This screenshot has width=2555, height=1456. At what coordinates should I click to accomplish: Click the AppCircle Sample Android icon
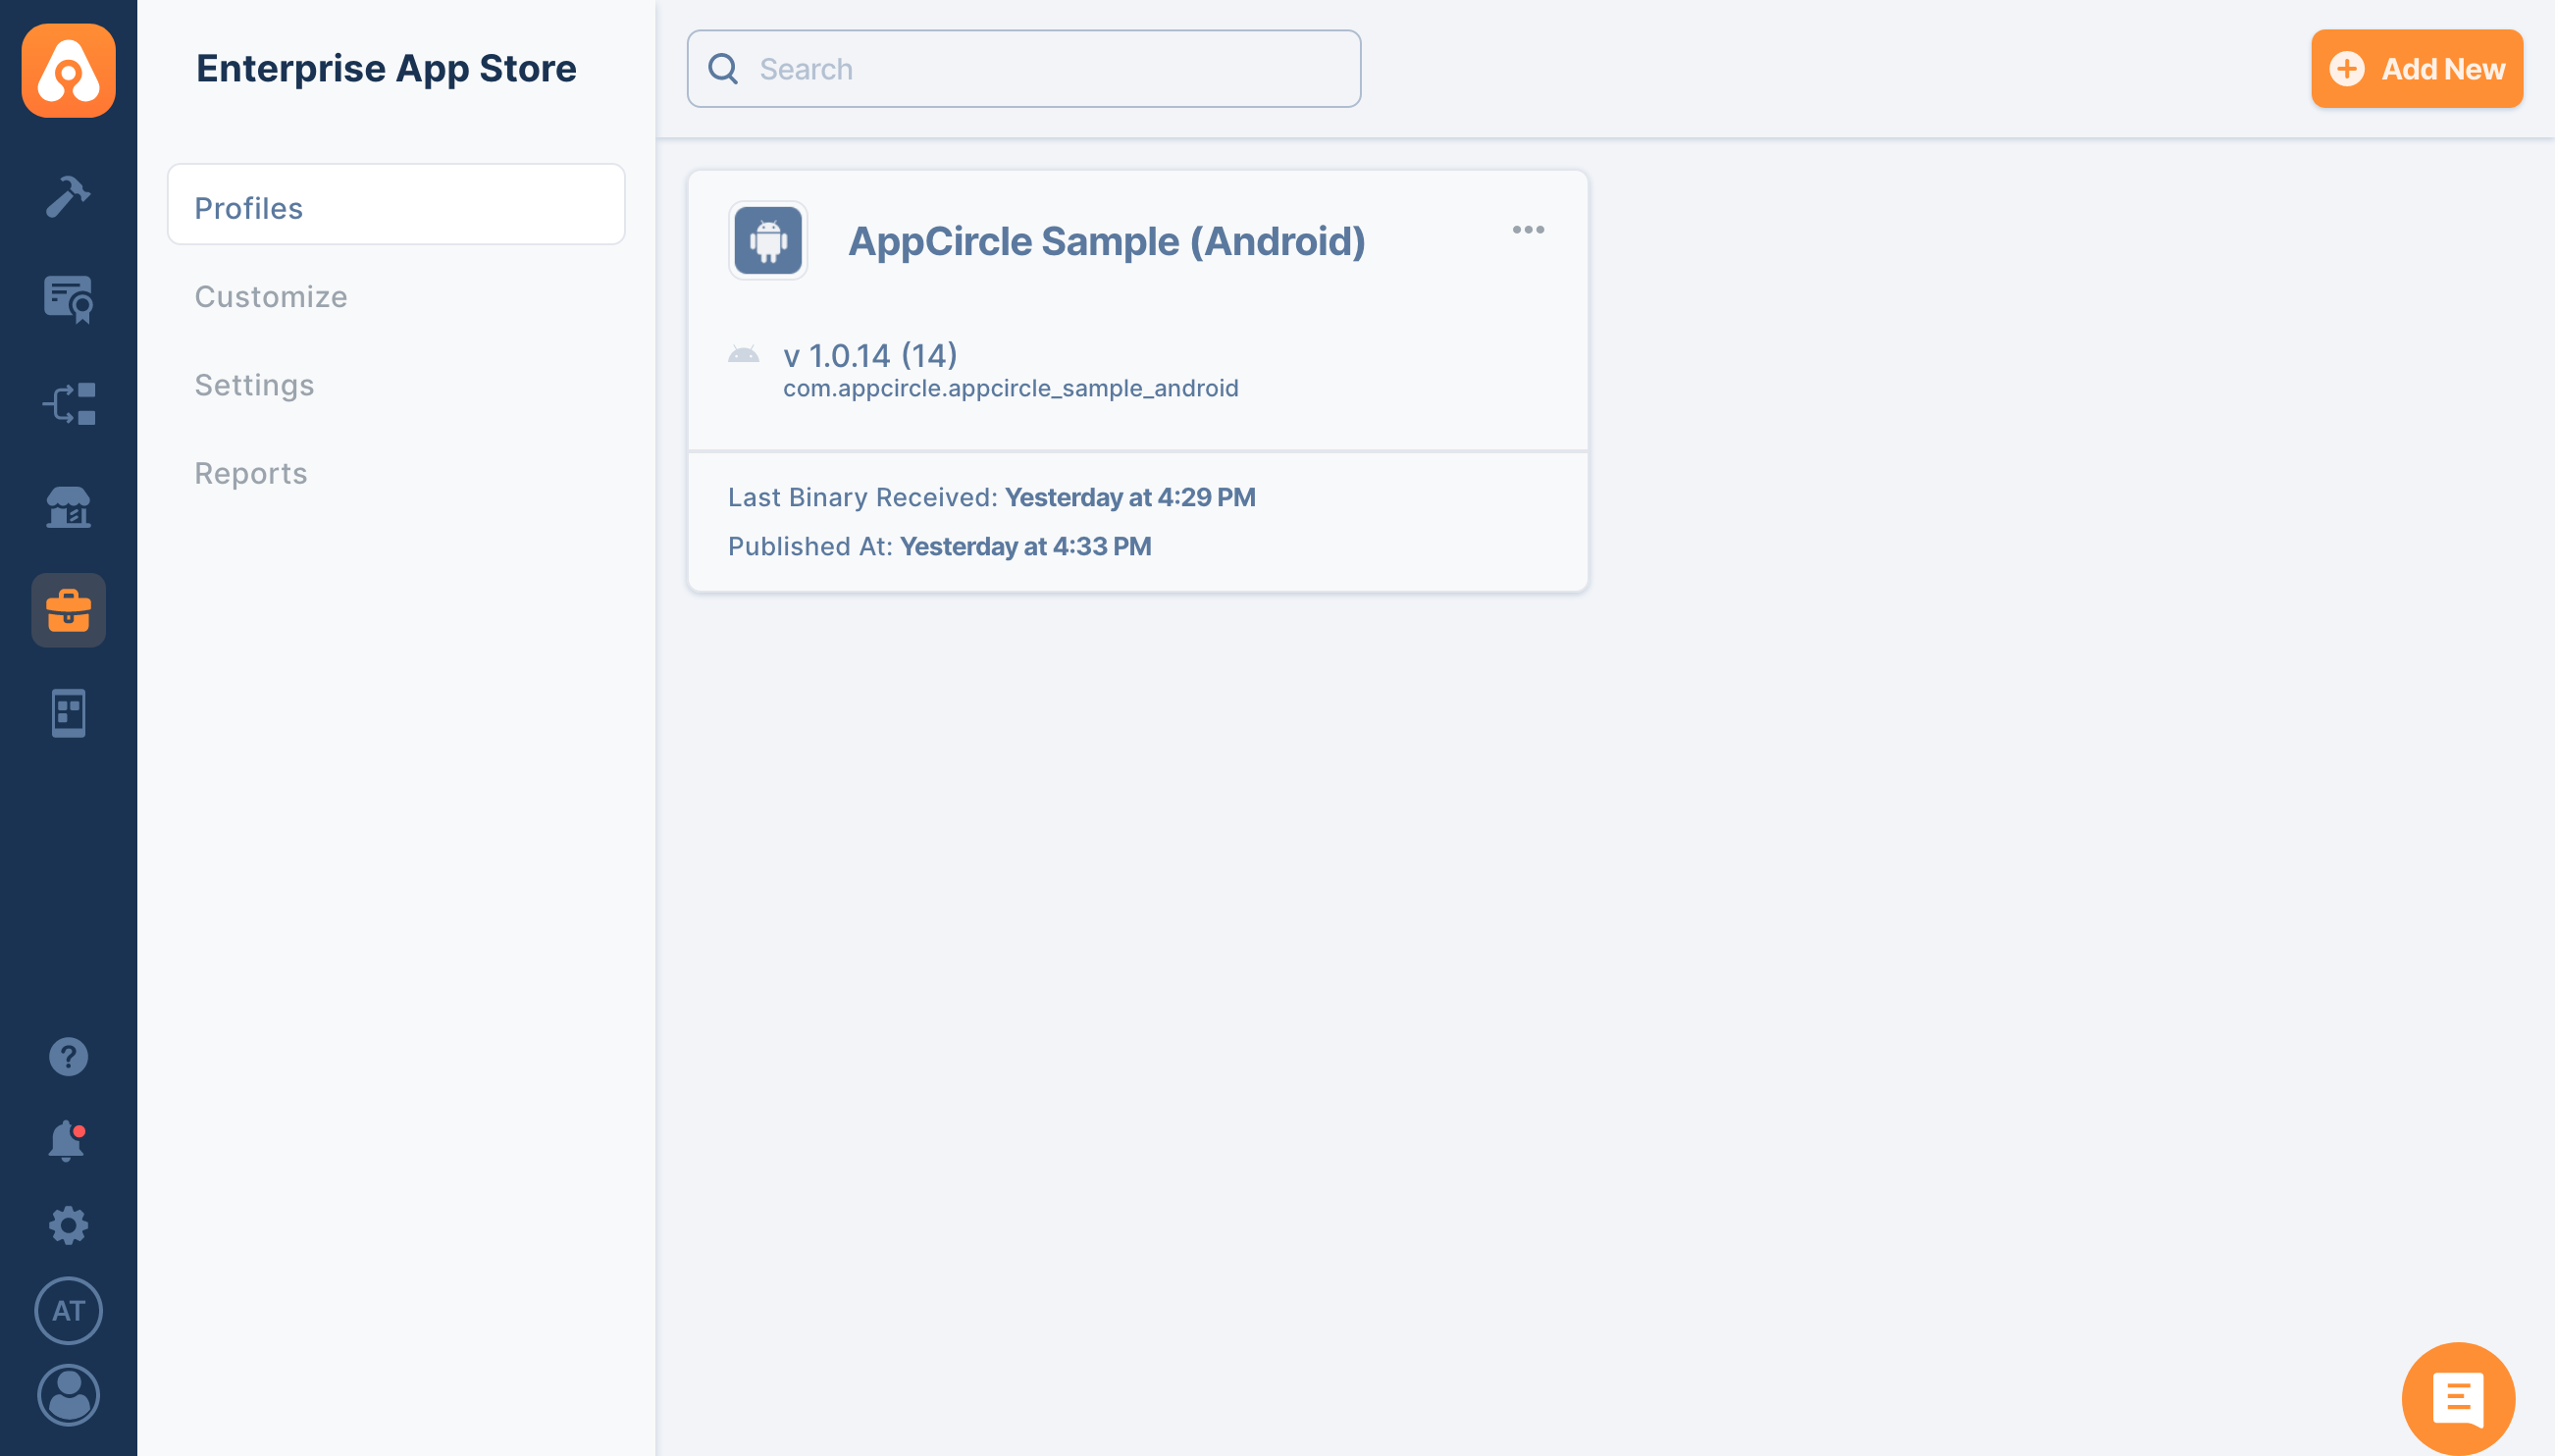(767, 240)
